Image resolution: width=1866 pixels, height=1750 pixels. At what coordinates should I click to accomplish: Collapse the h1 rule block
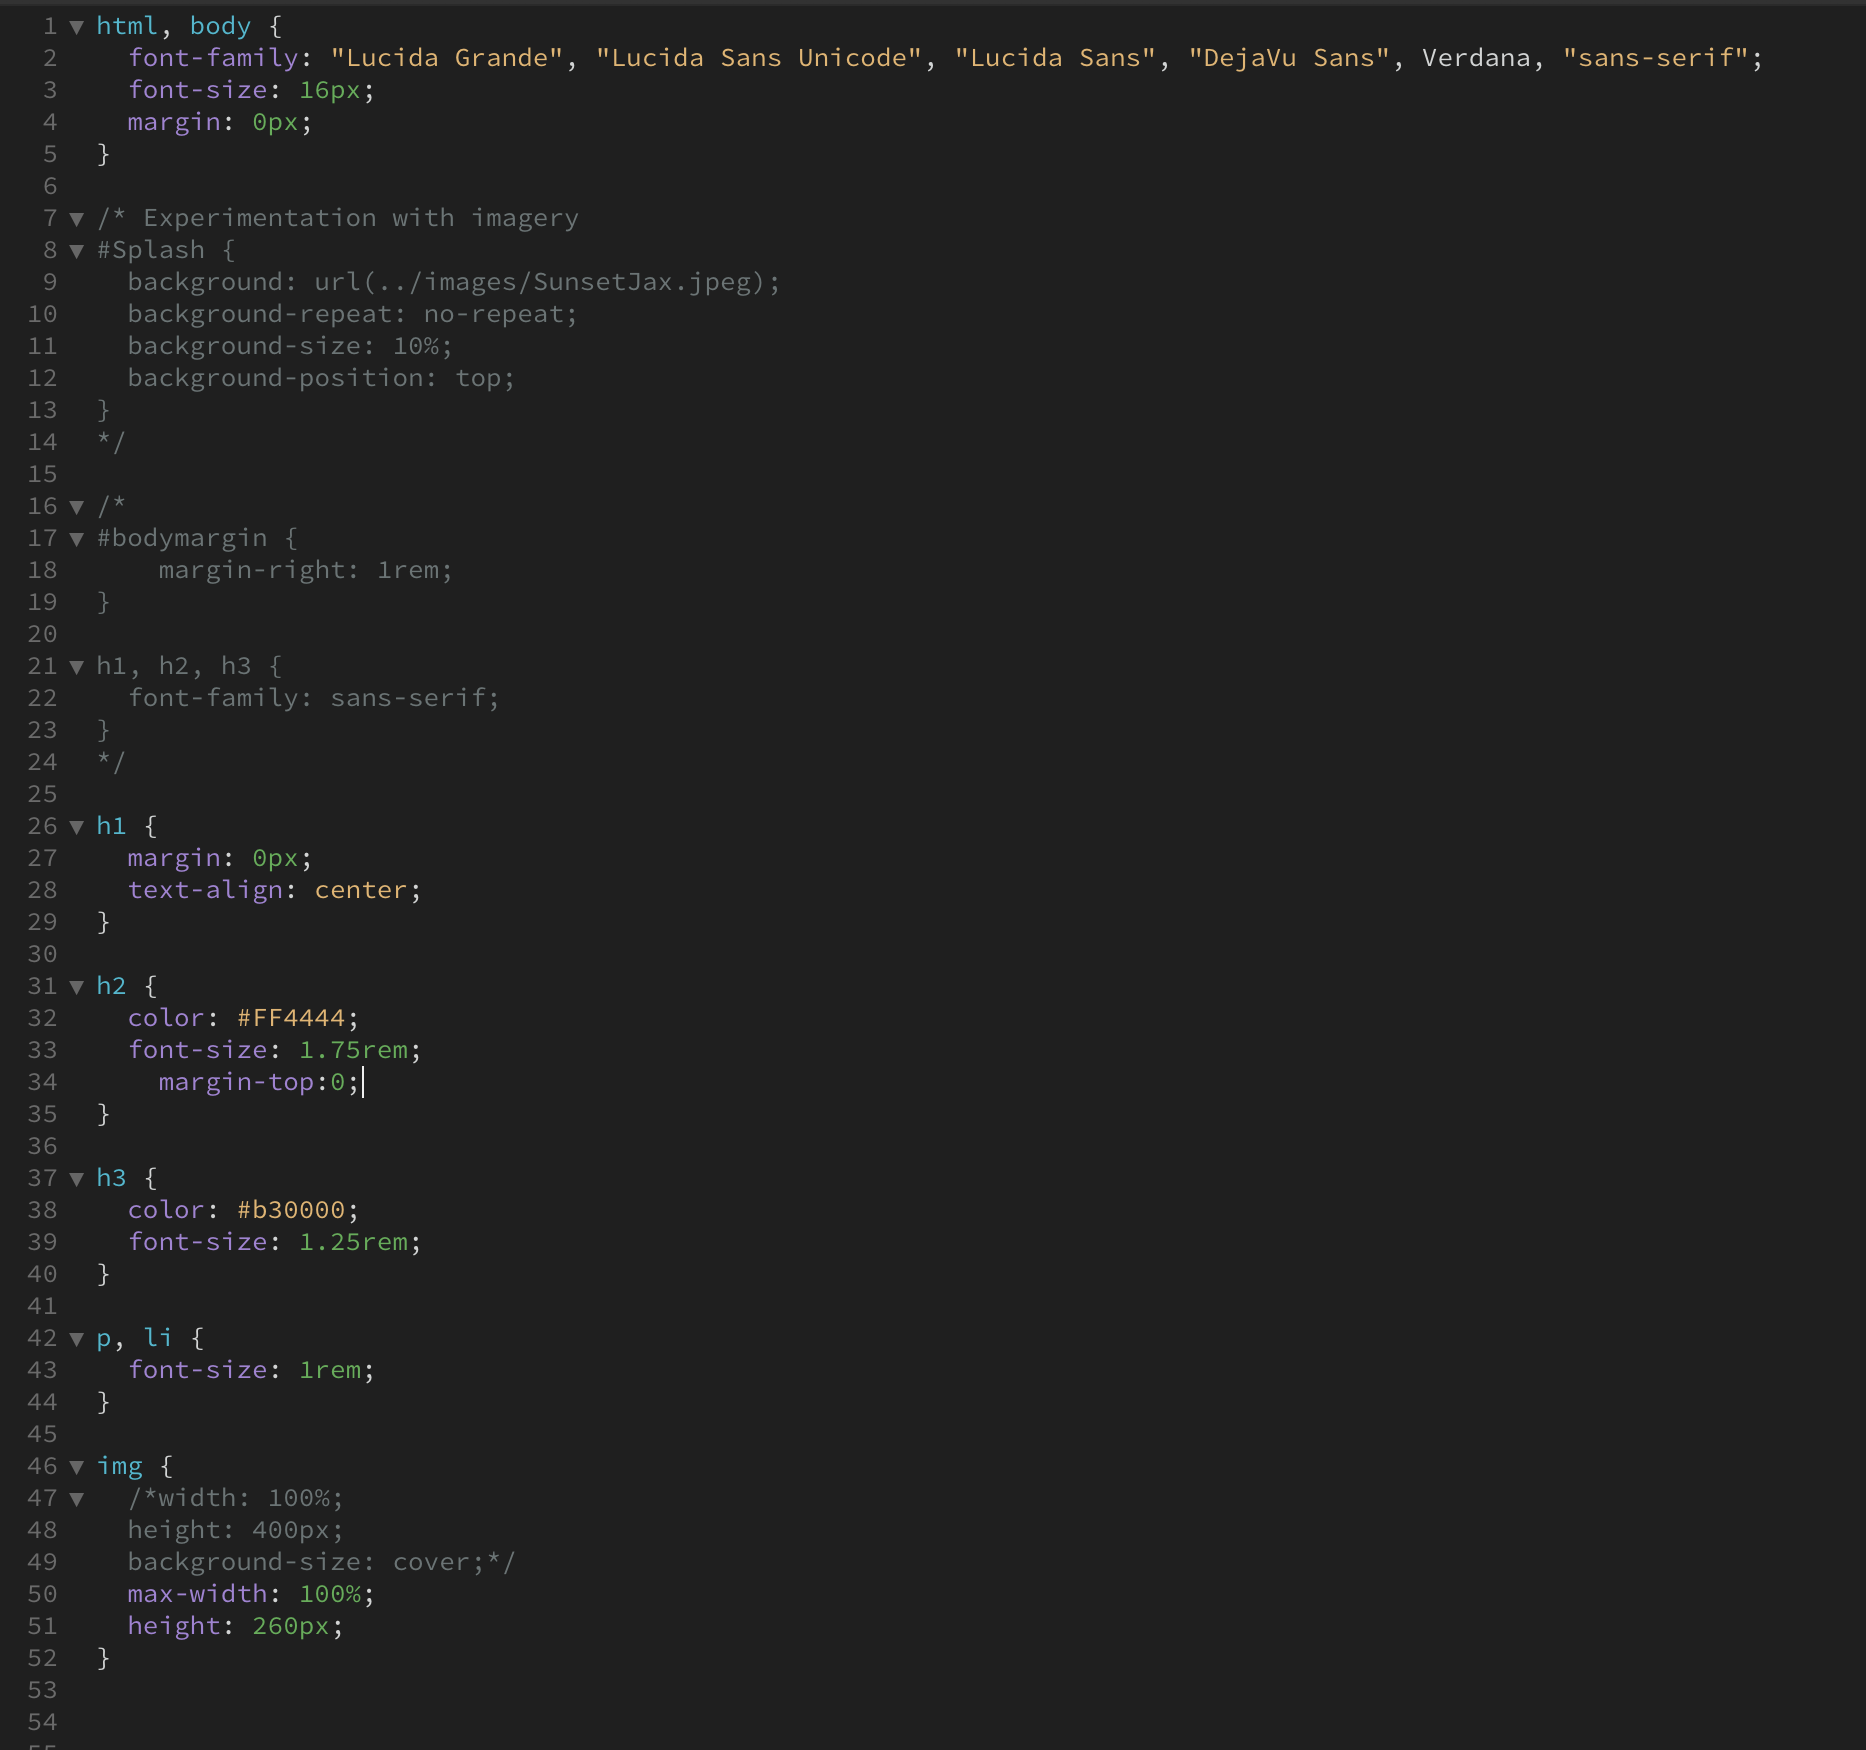(77, 827)
